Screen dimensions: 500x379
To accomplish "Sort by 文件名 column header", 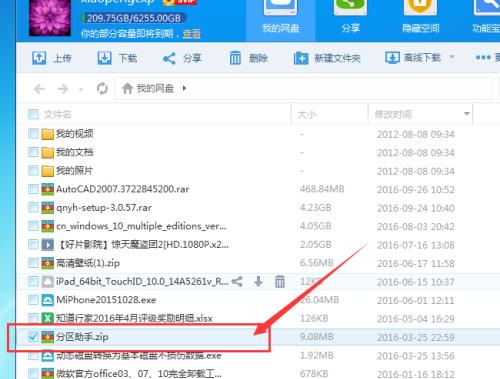I will [x=57, y=115].
